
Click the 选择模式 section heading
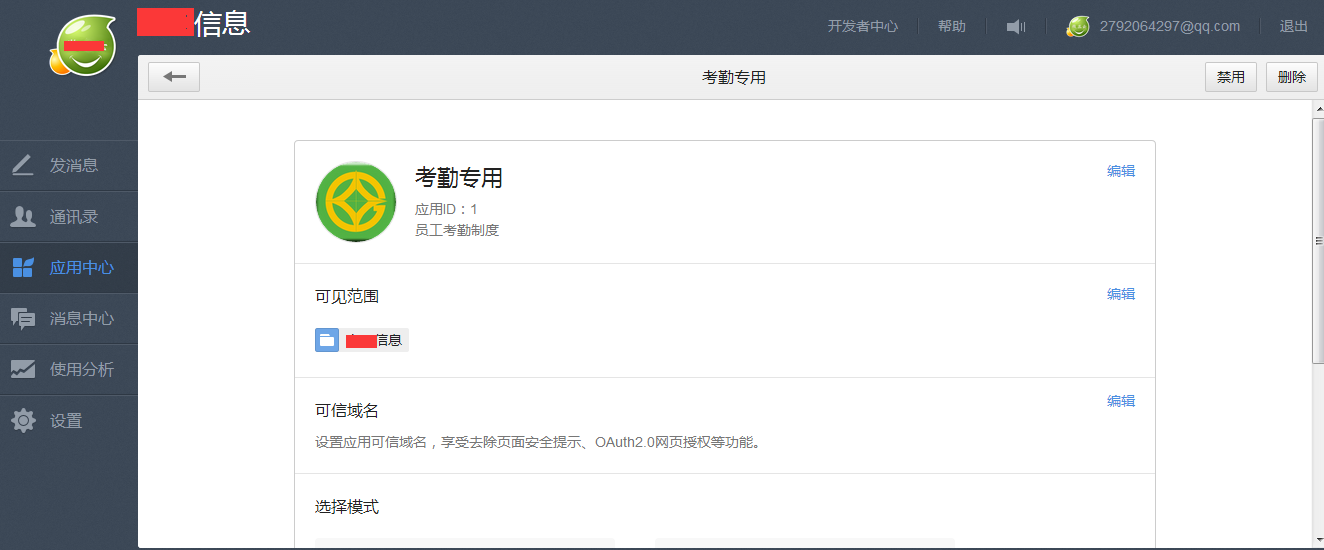point(347,507)
